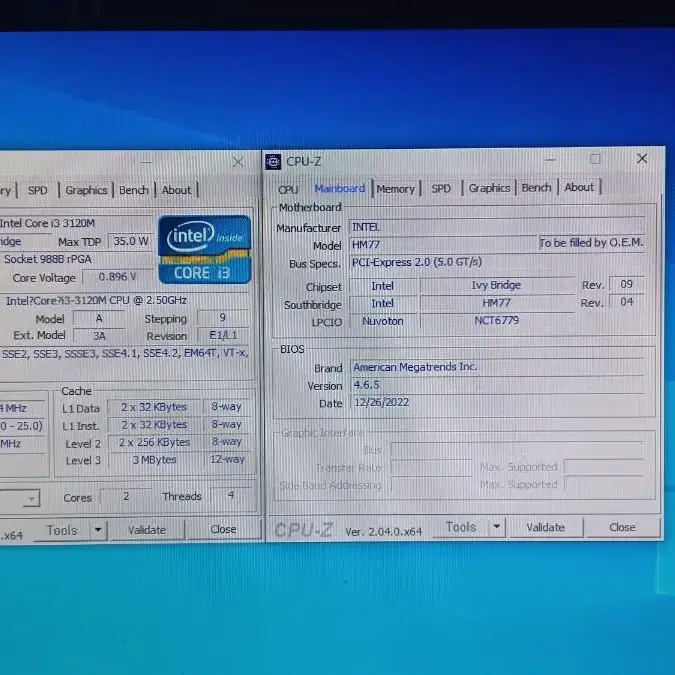Click Level 3 '3 MBytes' value

[x=154, y=460]
